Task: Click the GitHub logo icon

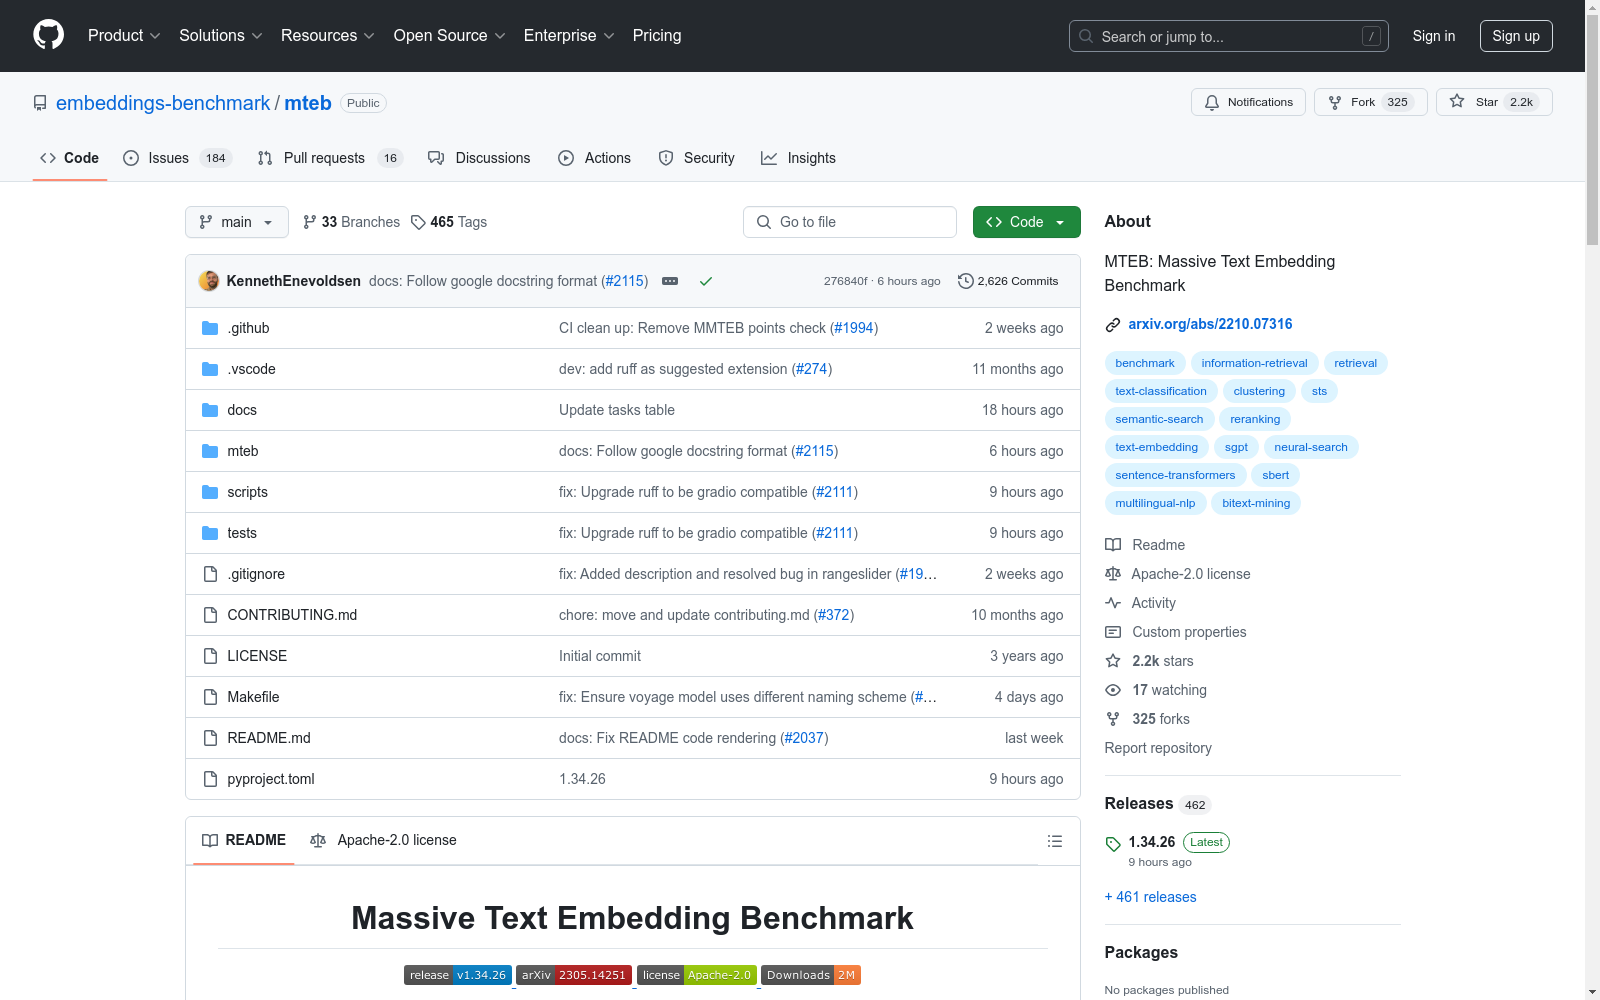Action: (x=48, y=35)
